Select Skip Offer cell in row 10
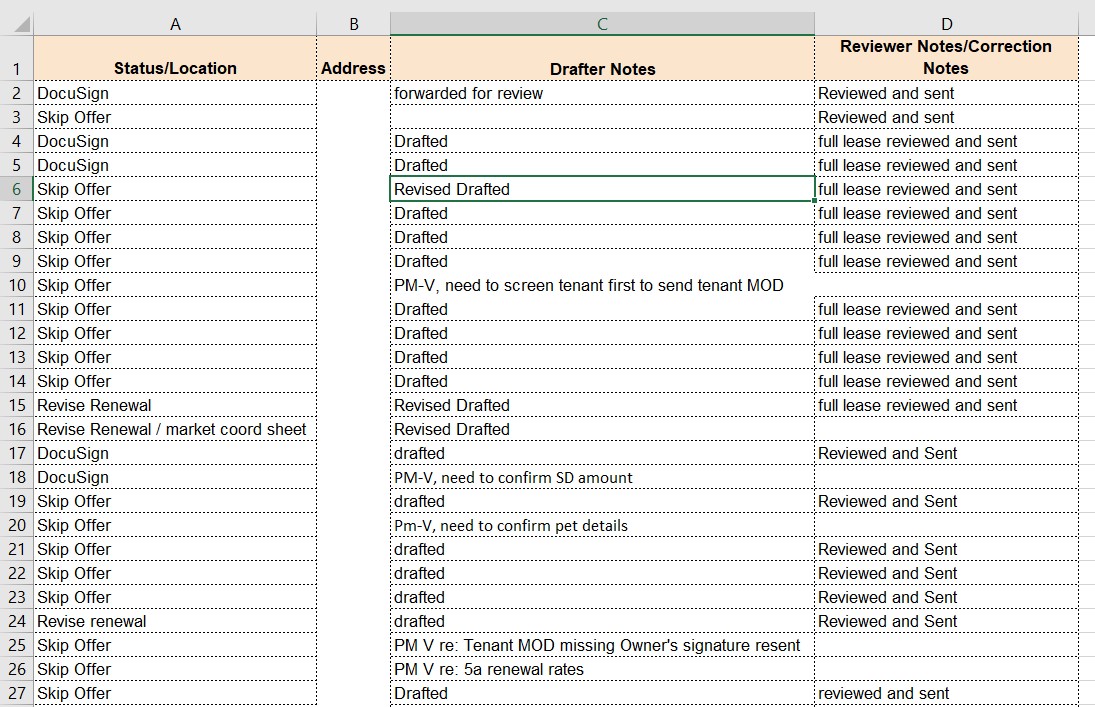The width and height of the screenshot is (1095, 707). tap(175, 285)
